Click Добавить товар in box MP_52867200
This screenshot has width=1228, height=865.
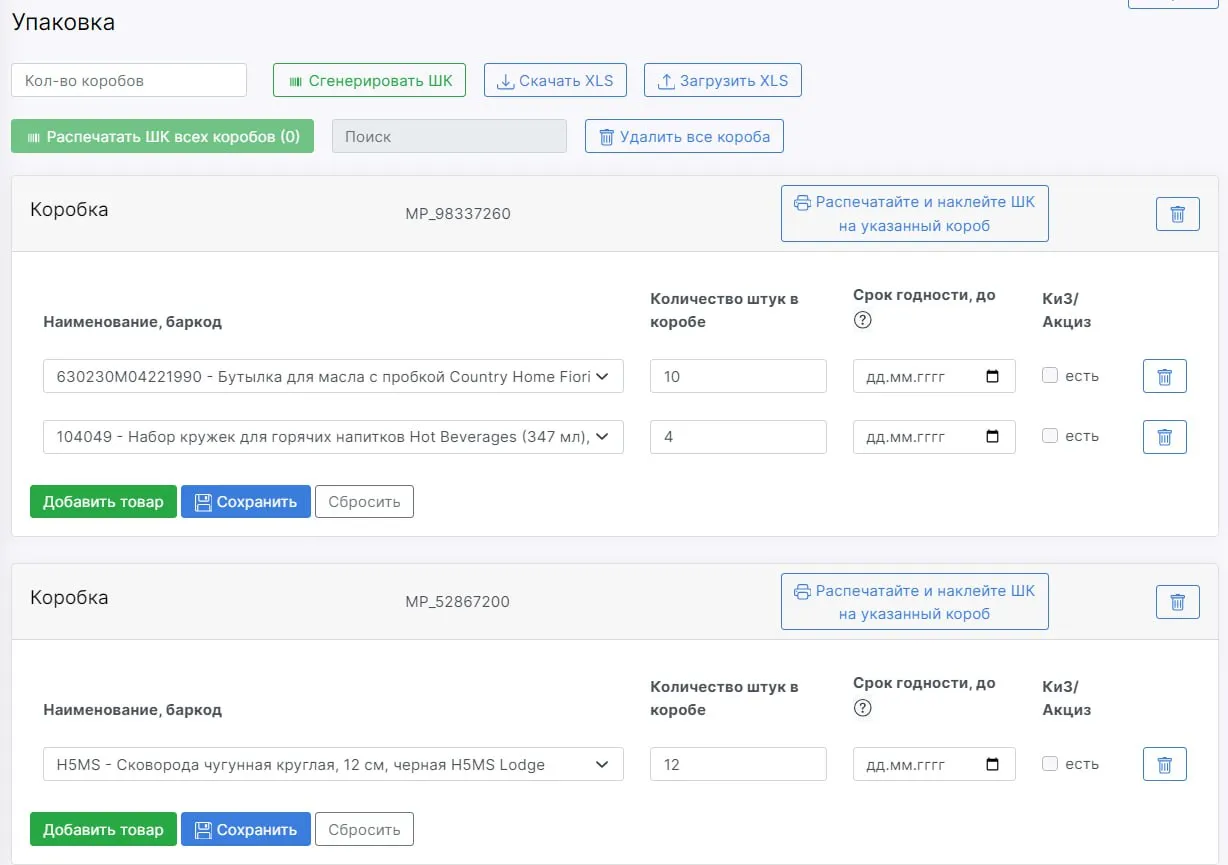[x=103, y=829]
